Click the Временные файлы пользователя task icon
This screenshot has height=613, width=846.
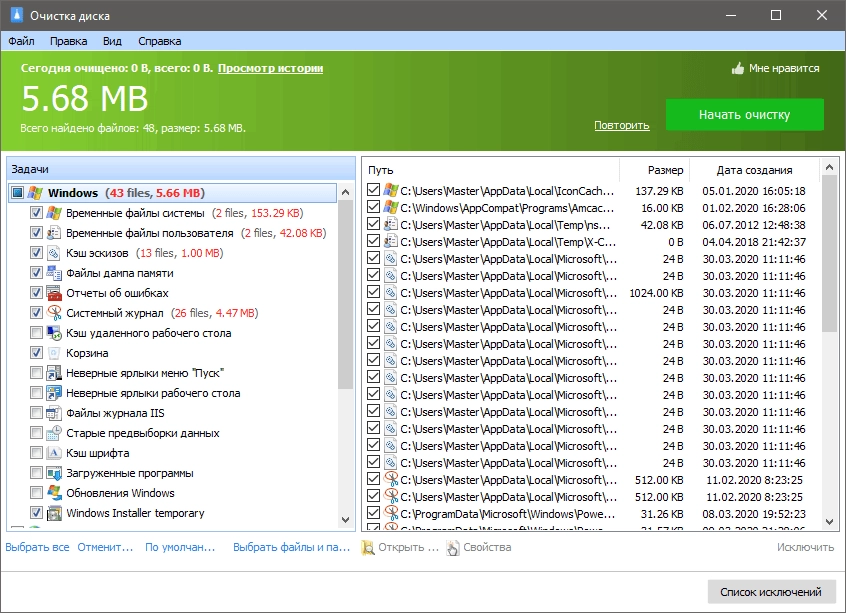point(54,233)
